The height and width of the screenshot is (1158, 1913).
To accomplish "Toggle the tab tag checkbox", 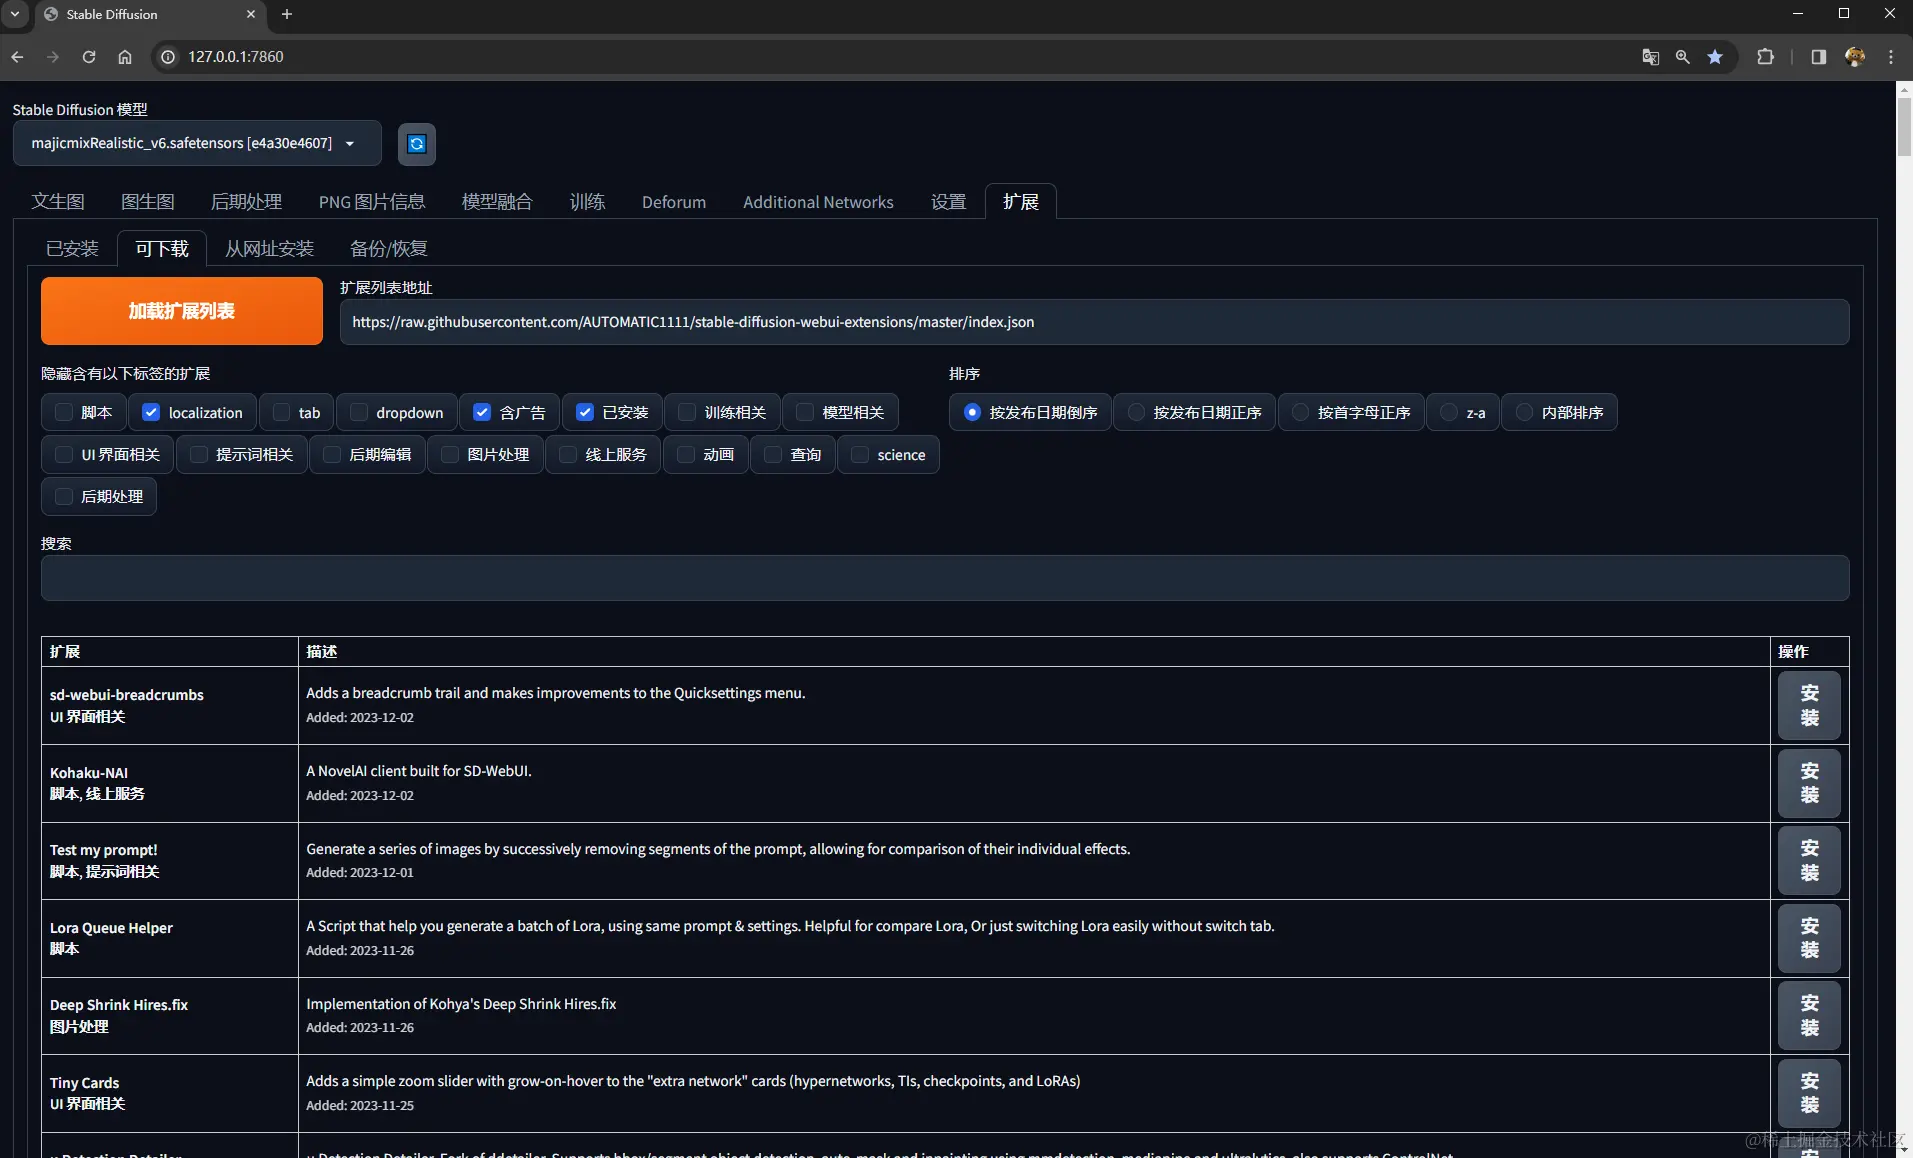I will [x=281, y=412].
